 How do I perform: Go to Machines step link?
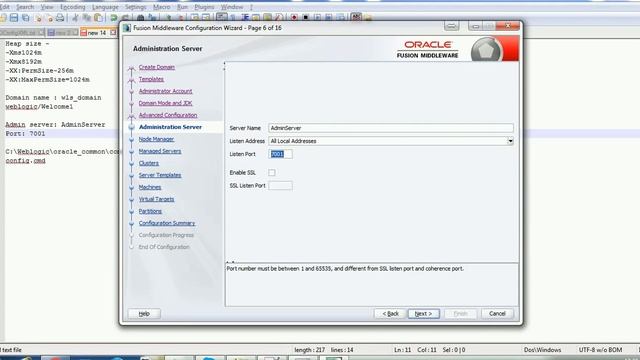[150, 187]
